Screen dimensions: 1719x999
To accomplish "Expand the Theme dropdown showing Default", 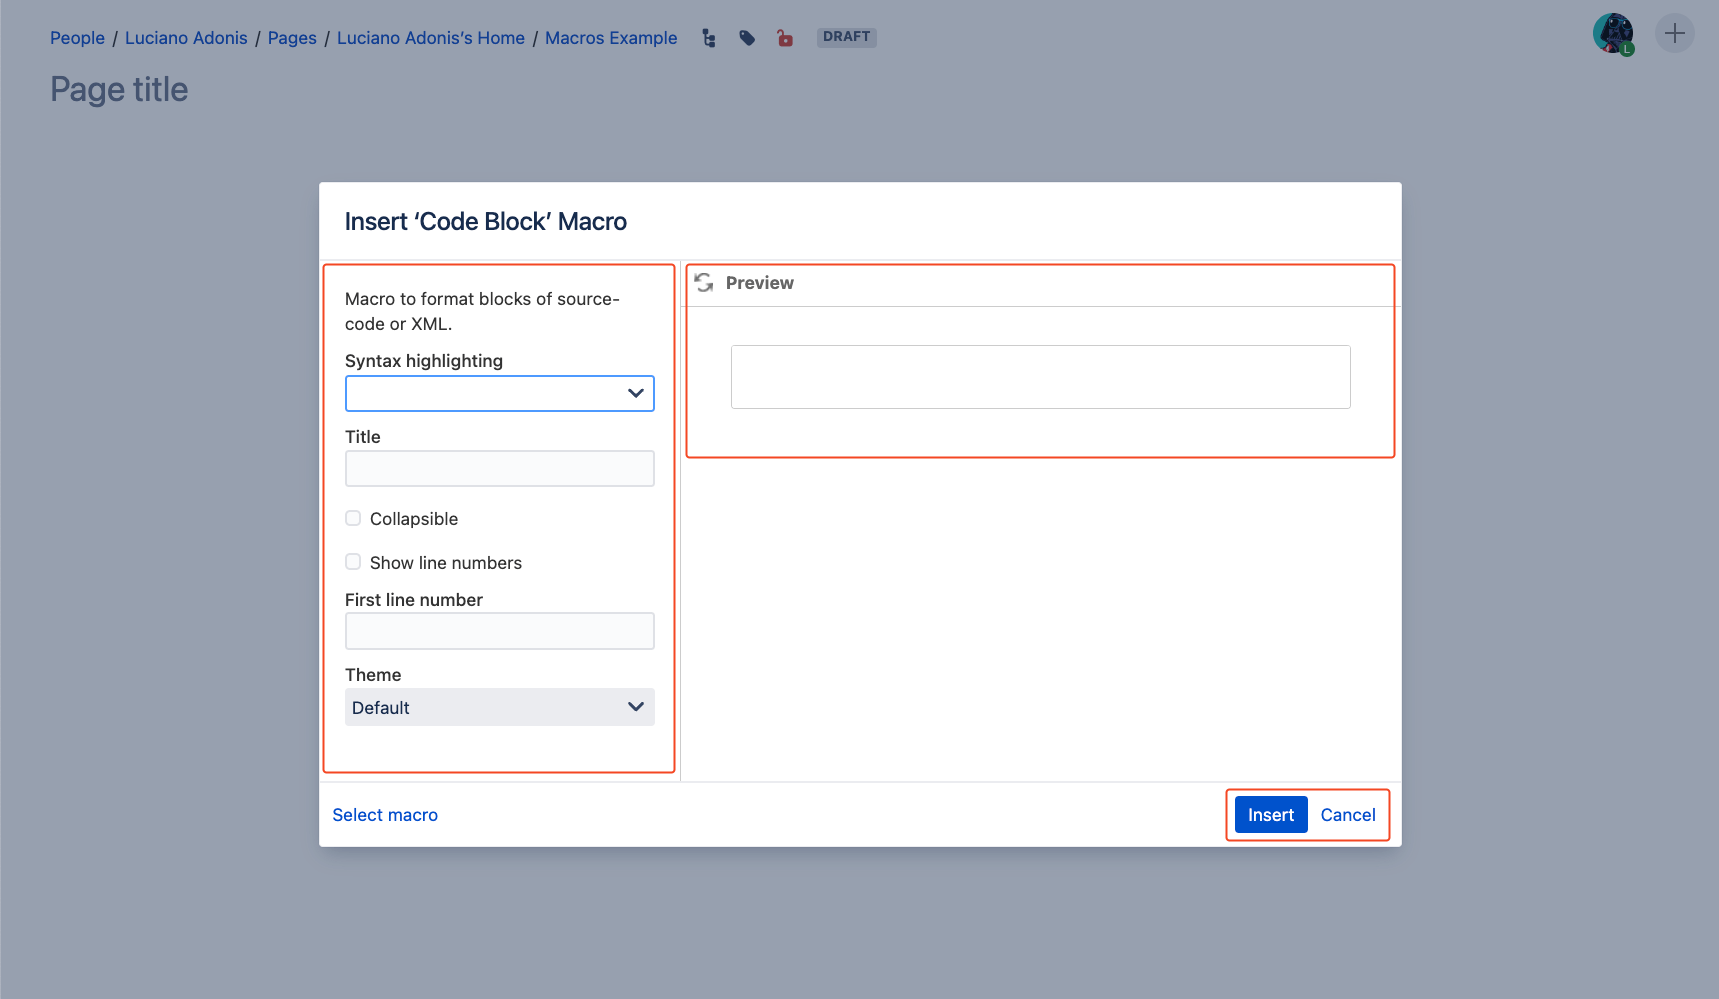I will (499, 707).
